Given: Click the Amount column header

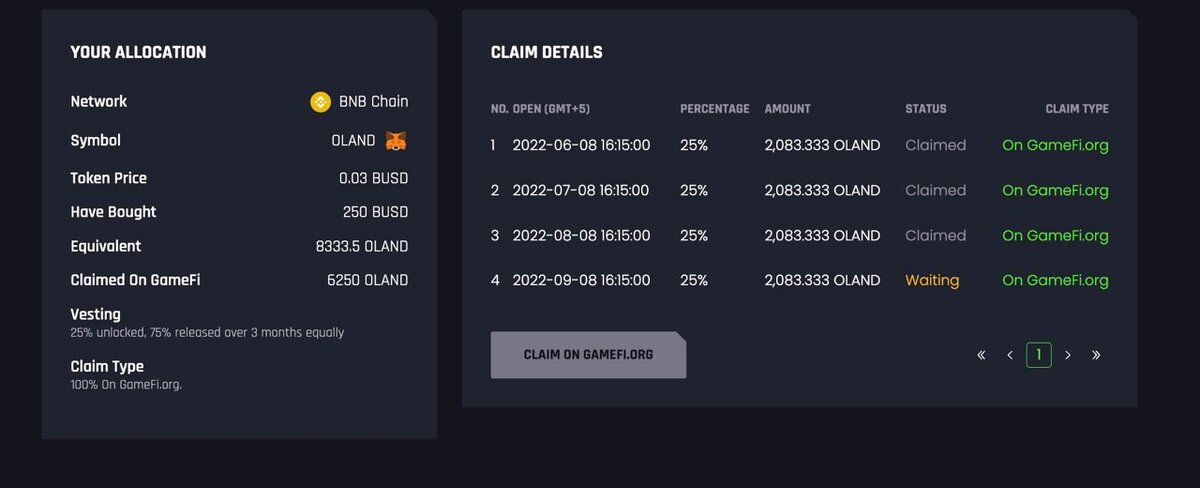Looking at the screenshot, I should (787, 109).
